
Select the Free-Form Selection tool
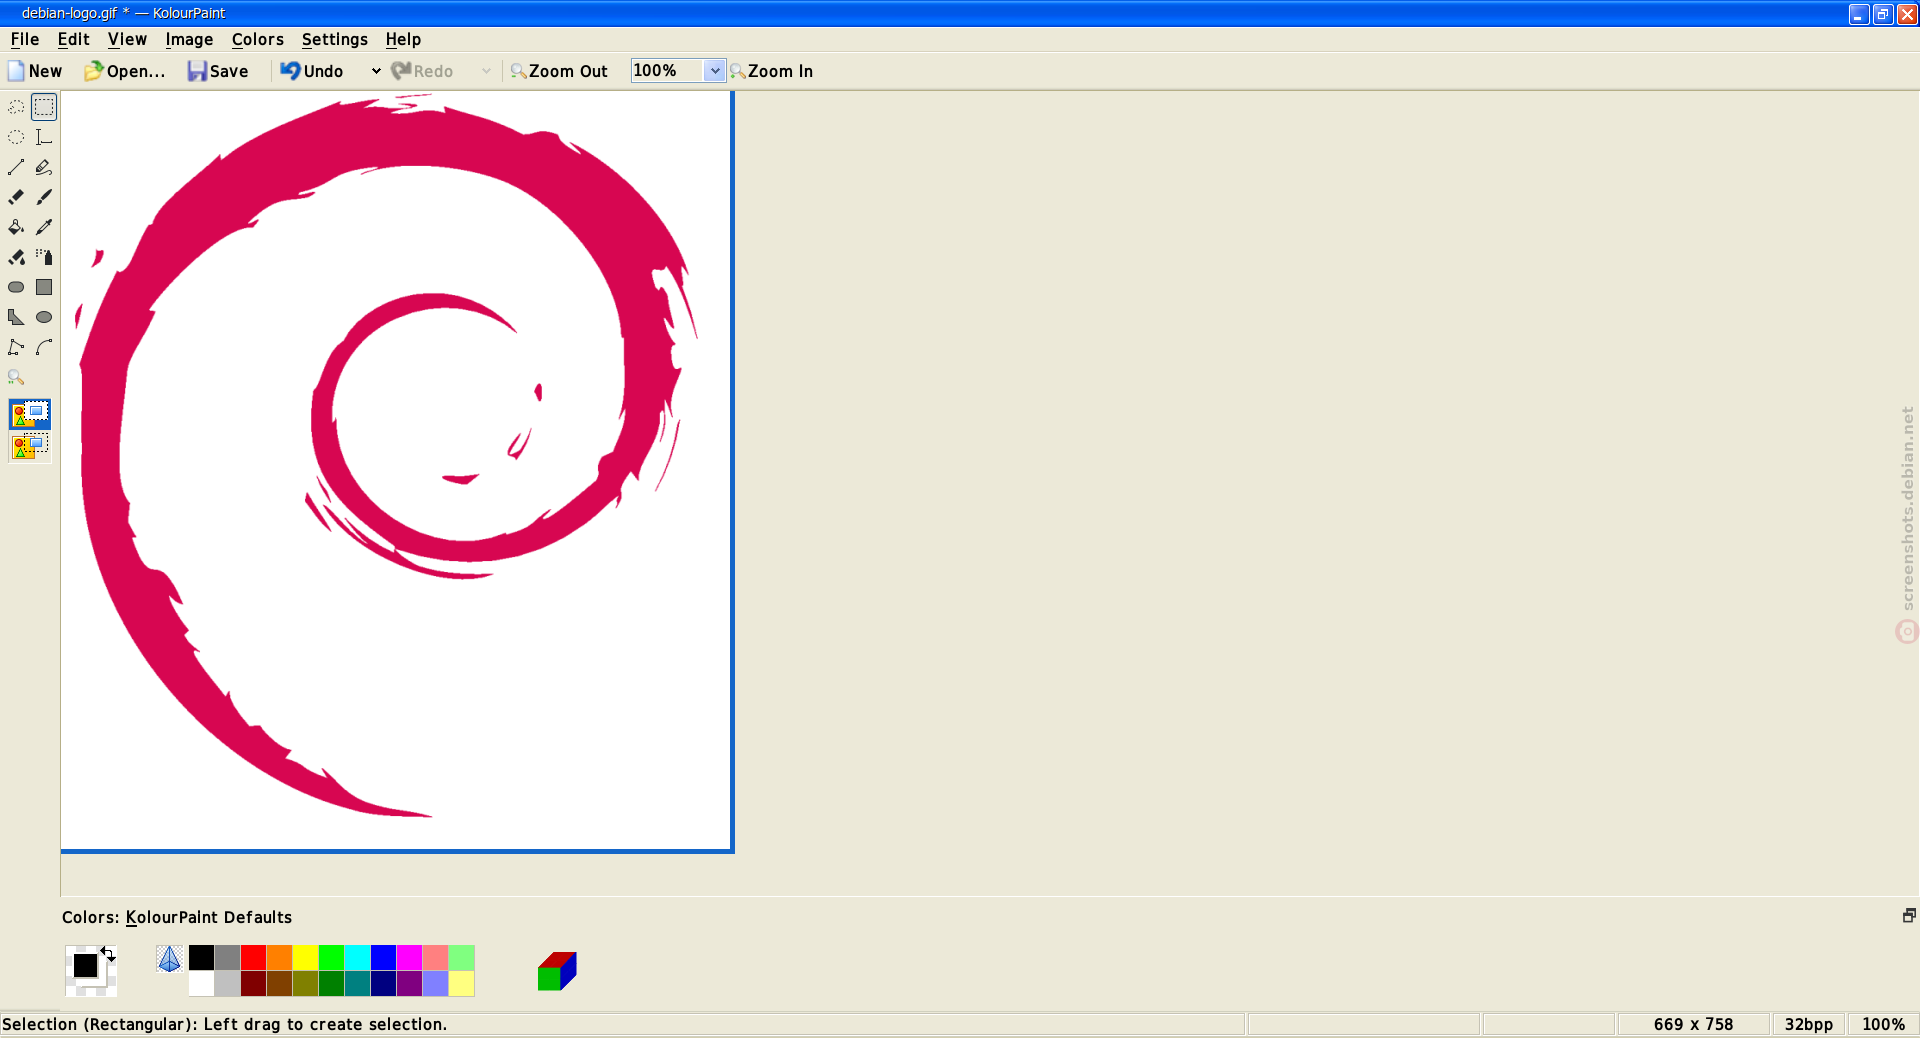coord(16,107)
